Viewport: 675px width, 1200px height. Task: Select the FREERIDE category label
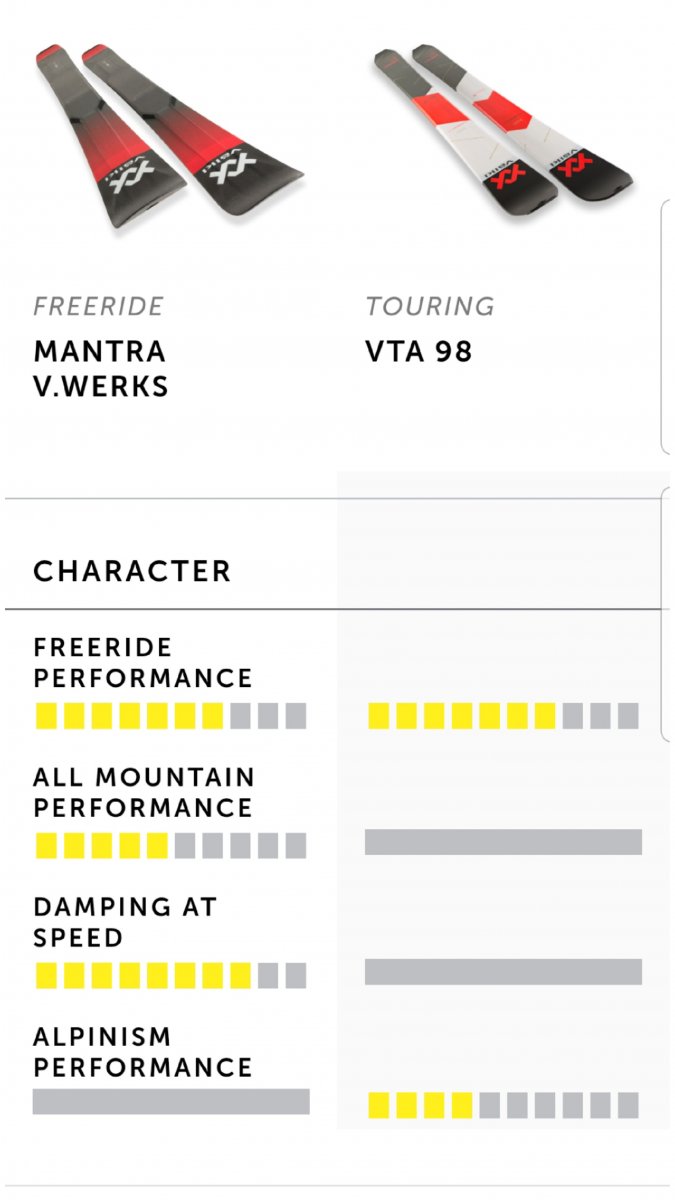tap(98, 306)
